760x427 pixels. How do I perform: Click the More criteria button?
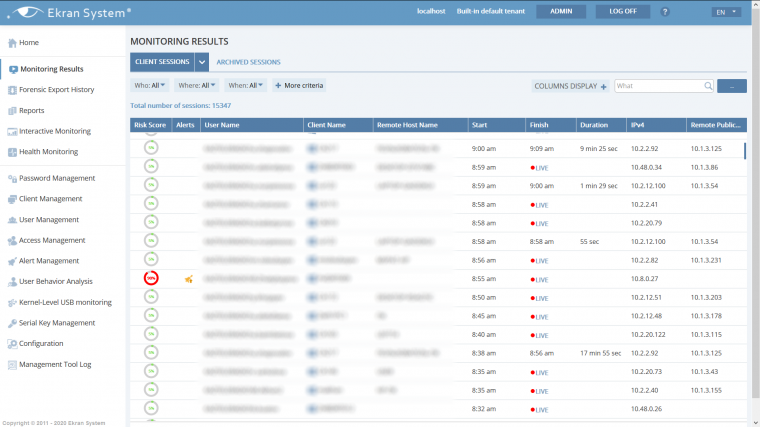point(299,86)
